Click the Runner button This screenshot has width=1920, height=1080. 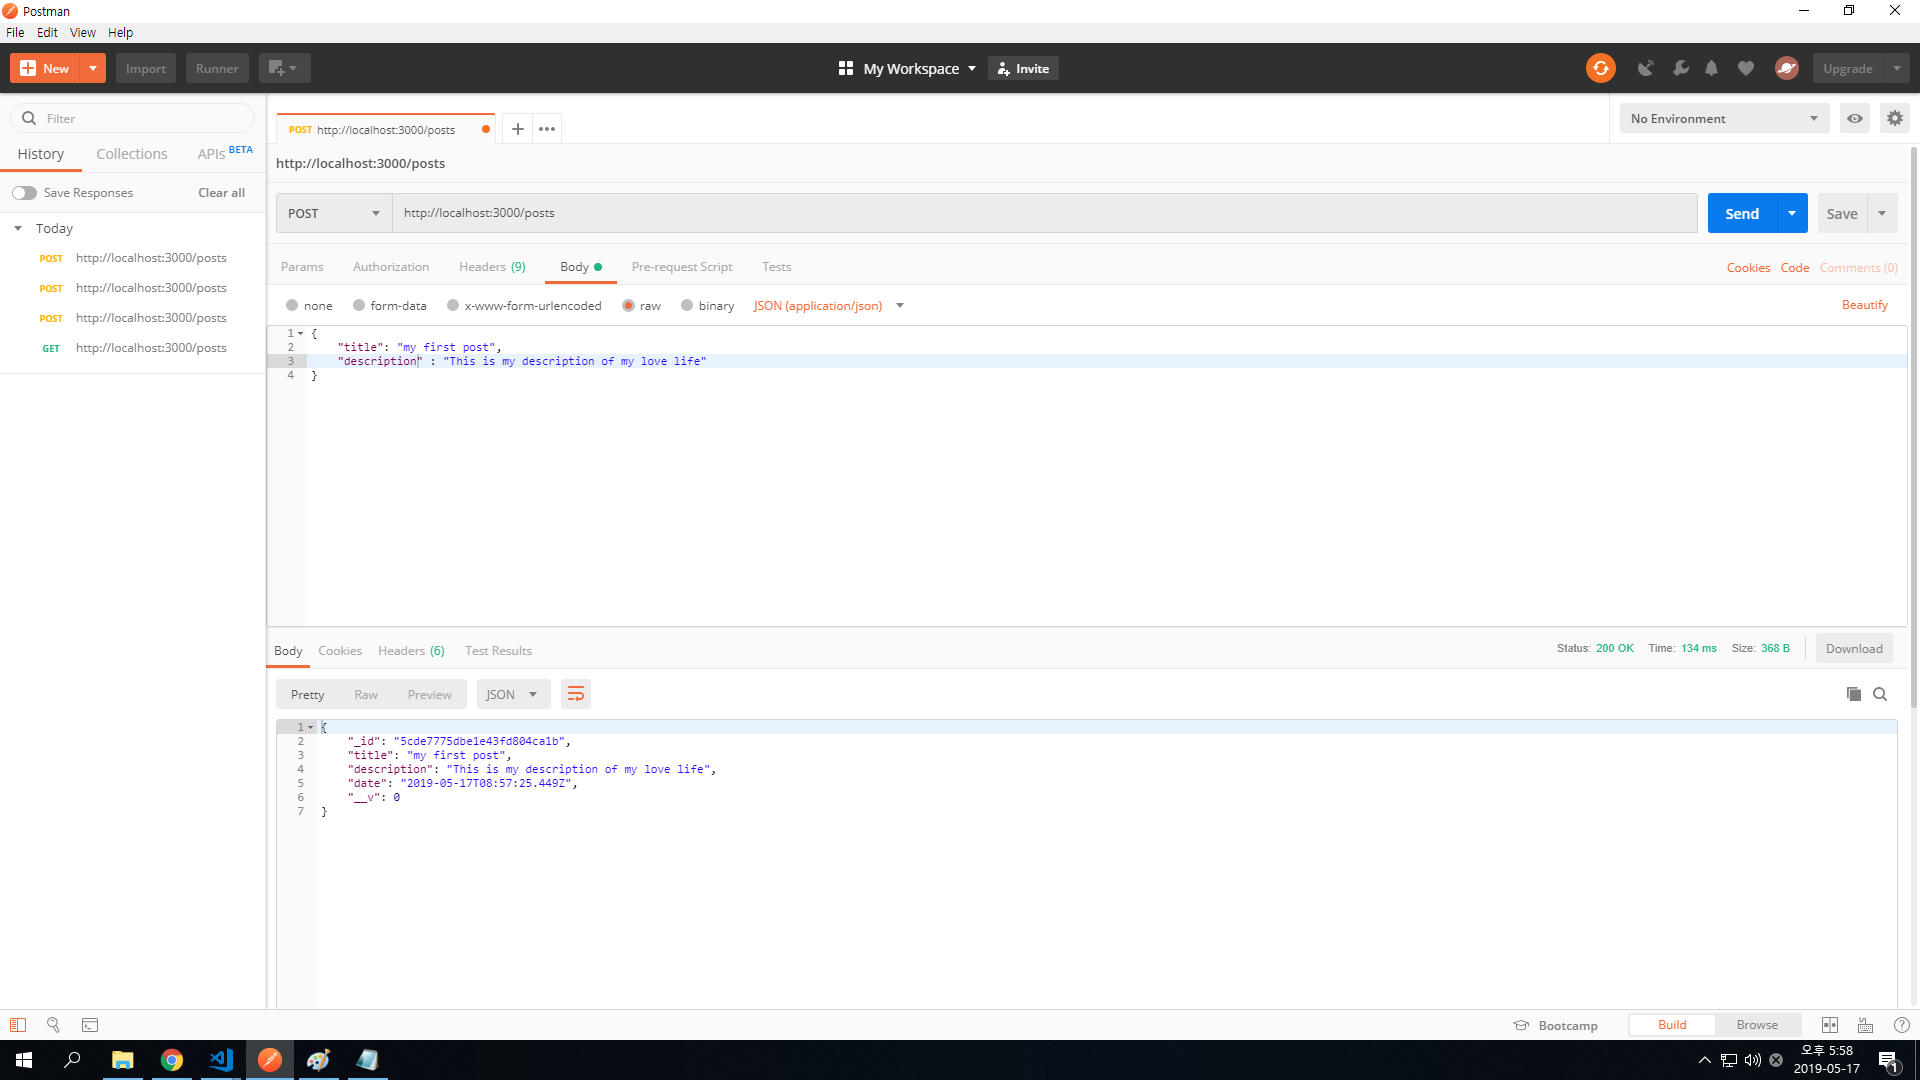[x=217, y=68]
